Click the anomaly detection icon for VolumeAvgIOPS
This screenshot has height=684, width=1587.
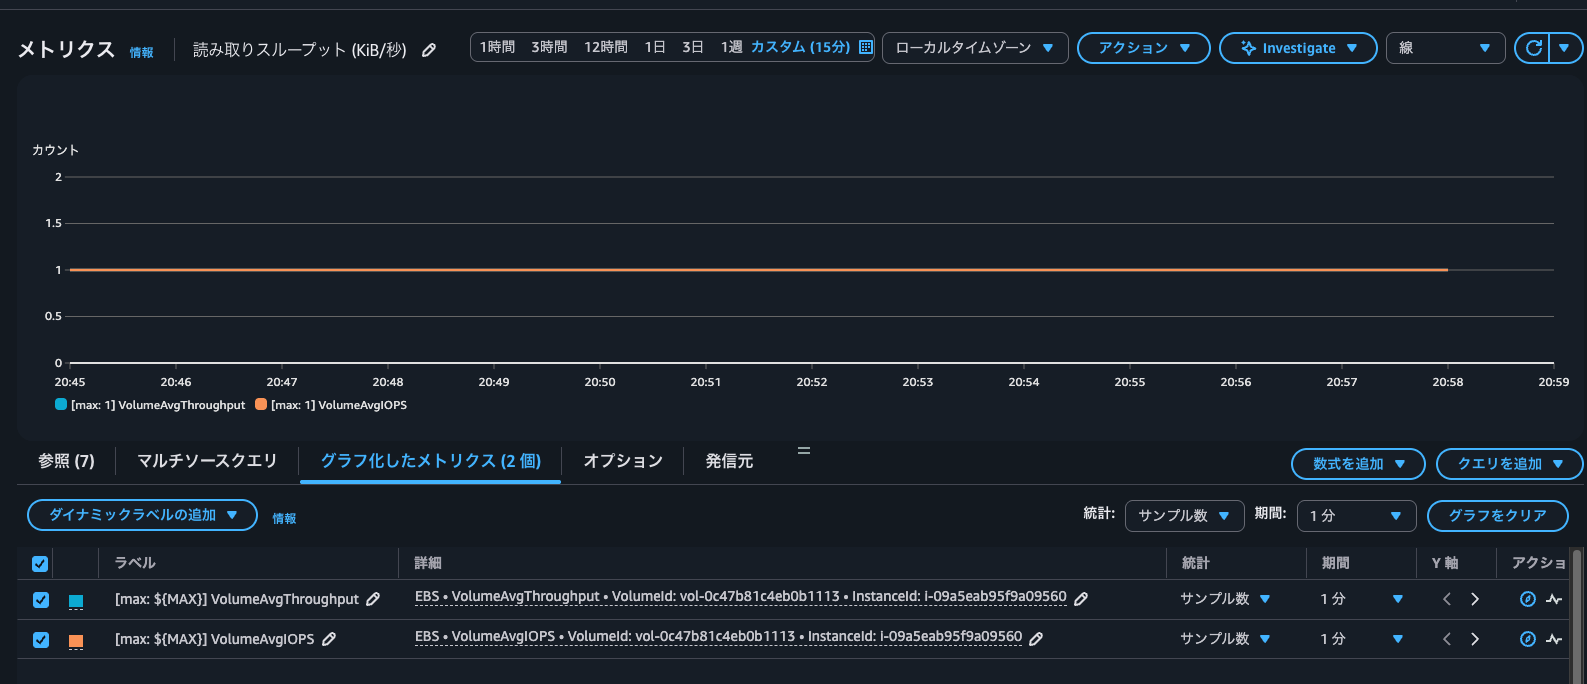[1554, 639]
